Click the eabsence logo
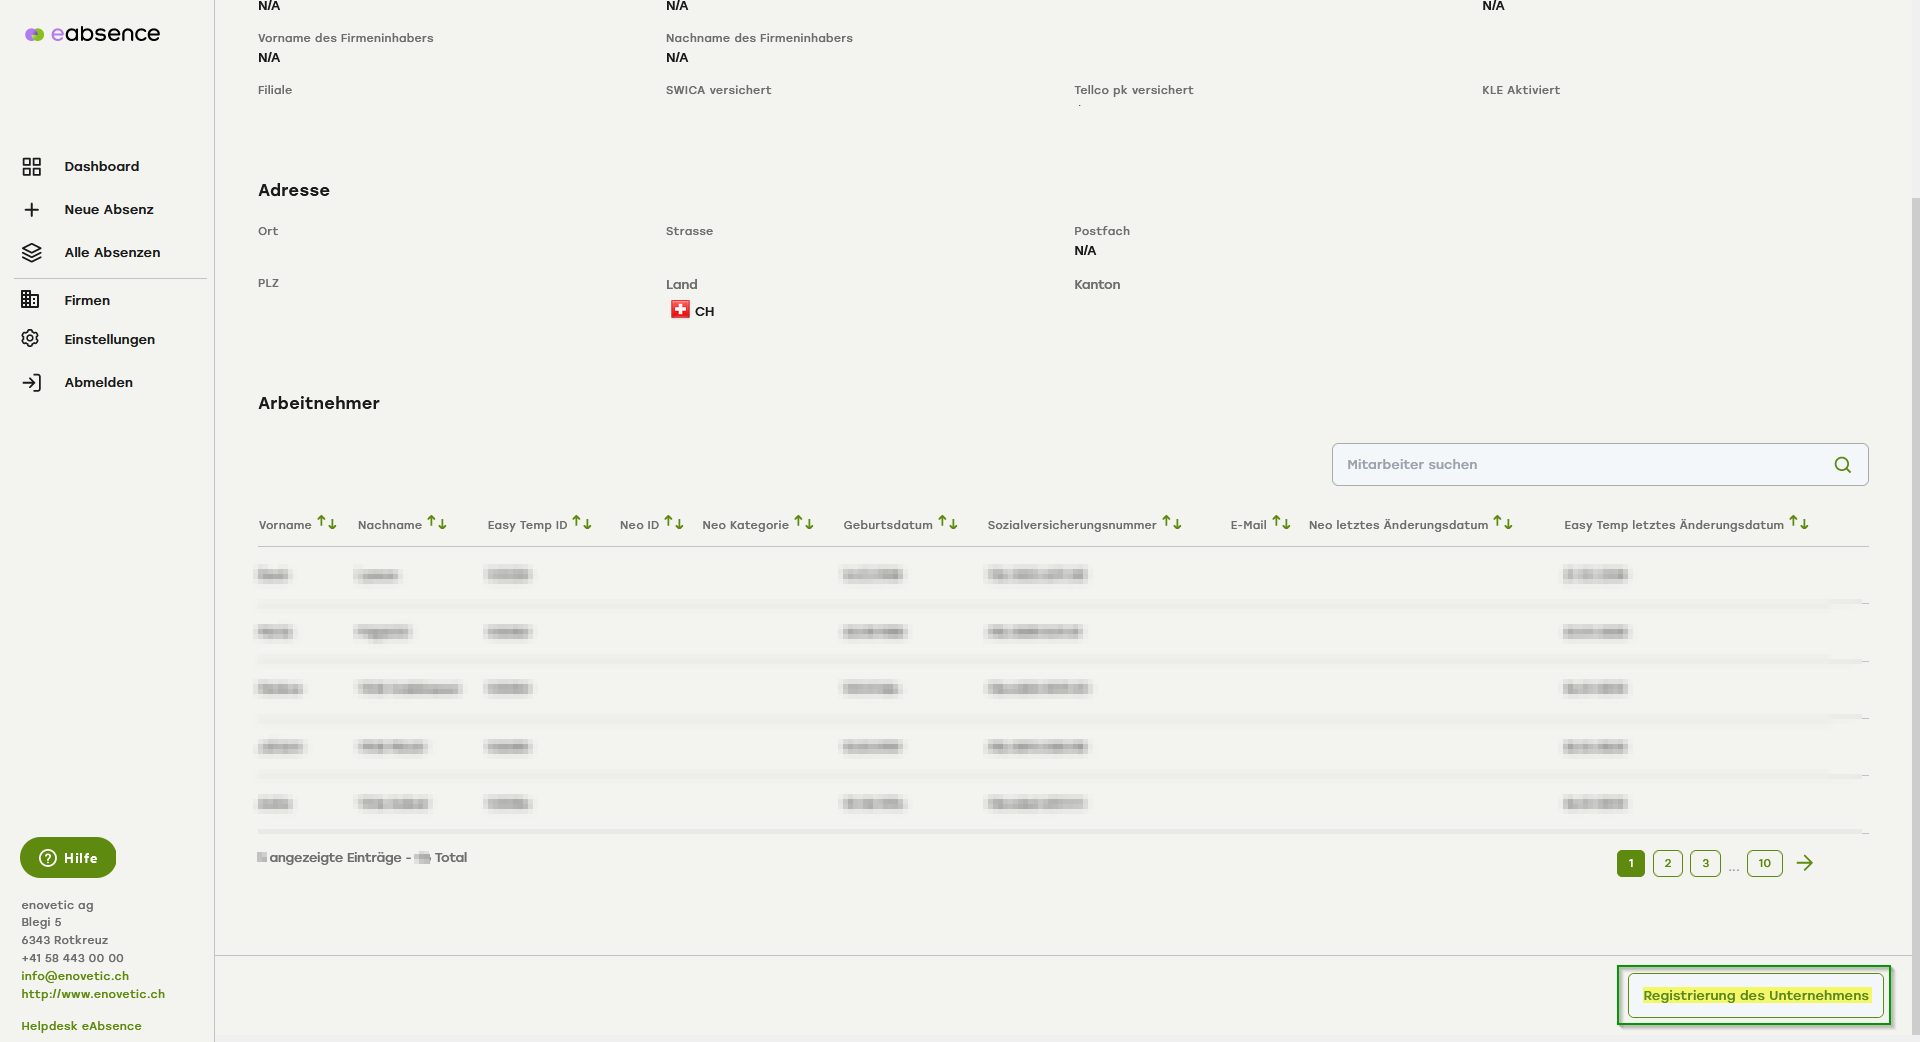Image resolution: width=1920 pixels, height=1042 pixels. (x=92, y=34)
